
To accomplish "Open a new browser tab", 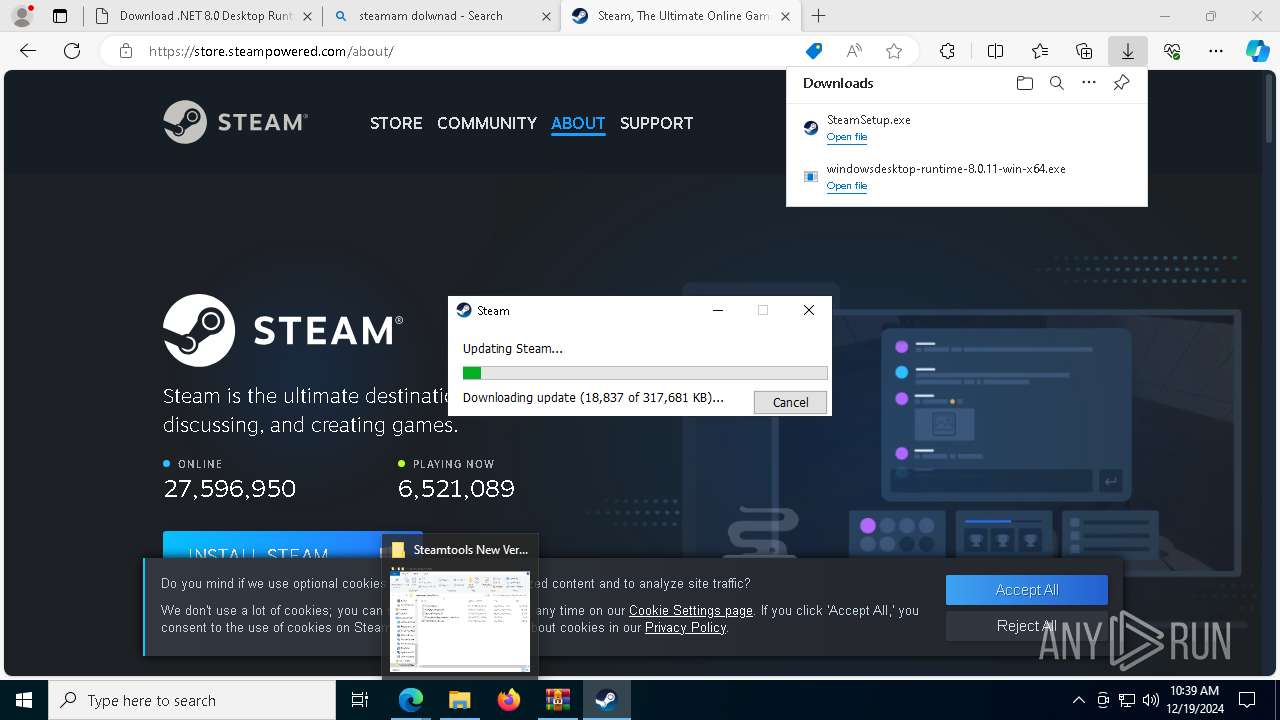I will point(818,16).
